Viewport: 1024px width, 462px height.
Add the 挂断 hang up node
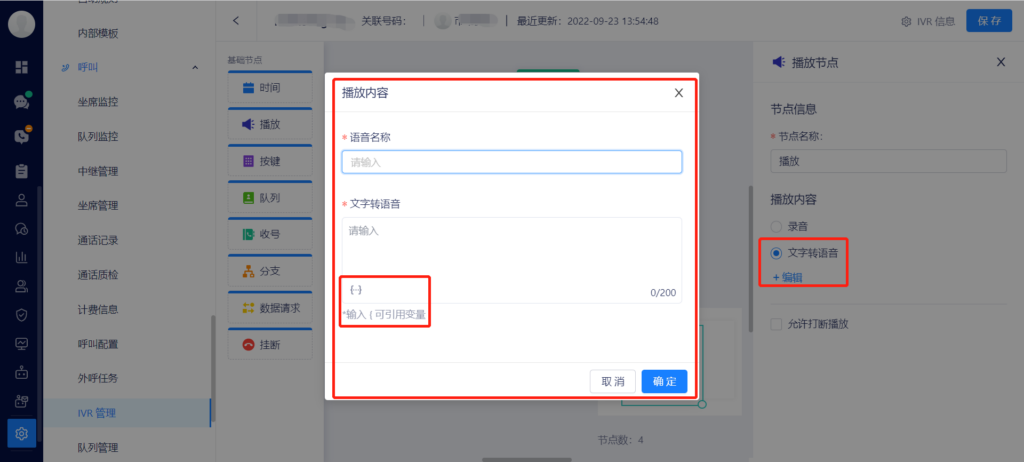click(x=270, y=344)
